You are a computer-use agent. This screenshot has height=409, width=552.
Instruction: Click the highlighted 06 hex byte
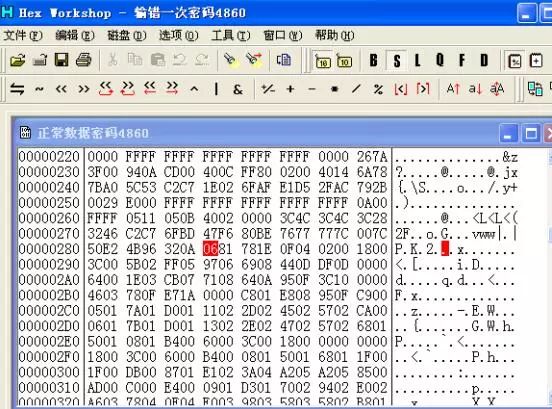coord(211,249)
